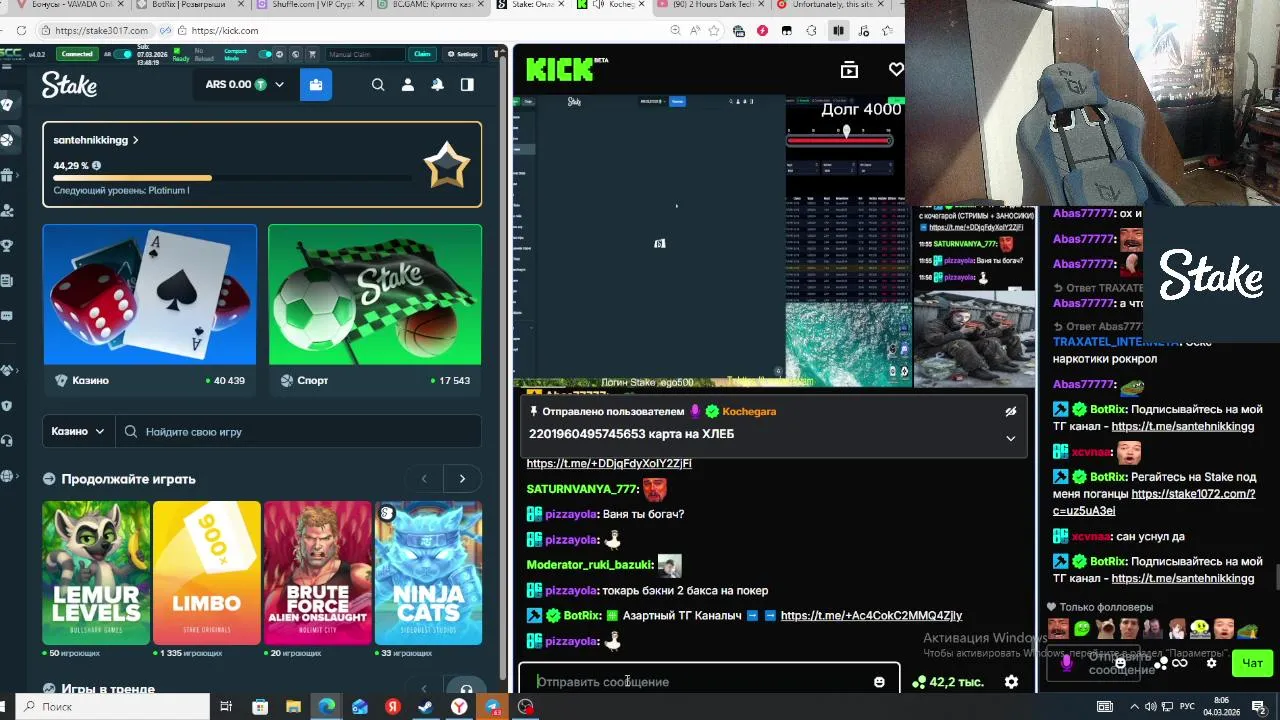
Task: Click the VIP star badge icon
Action: coord(447,165)
